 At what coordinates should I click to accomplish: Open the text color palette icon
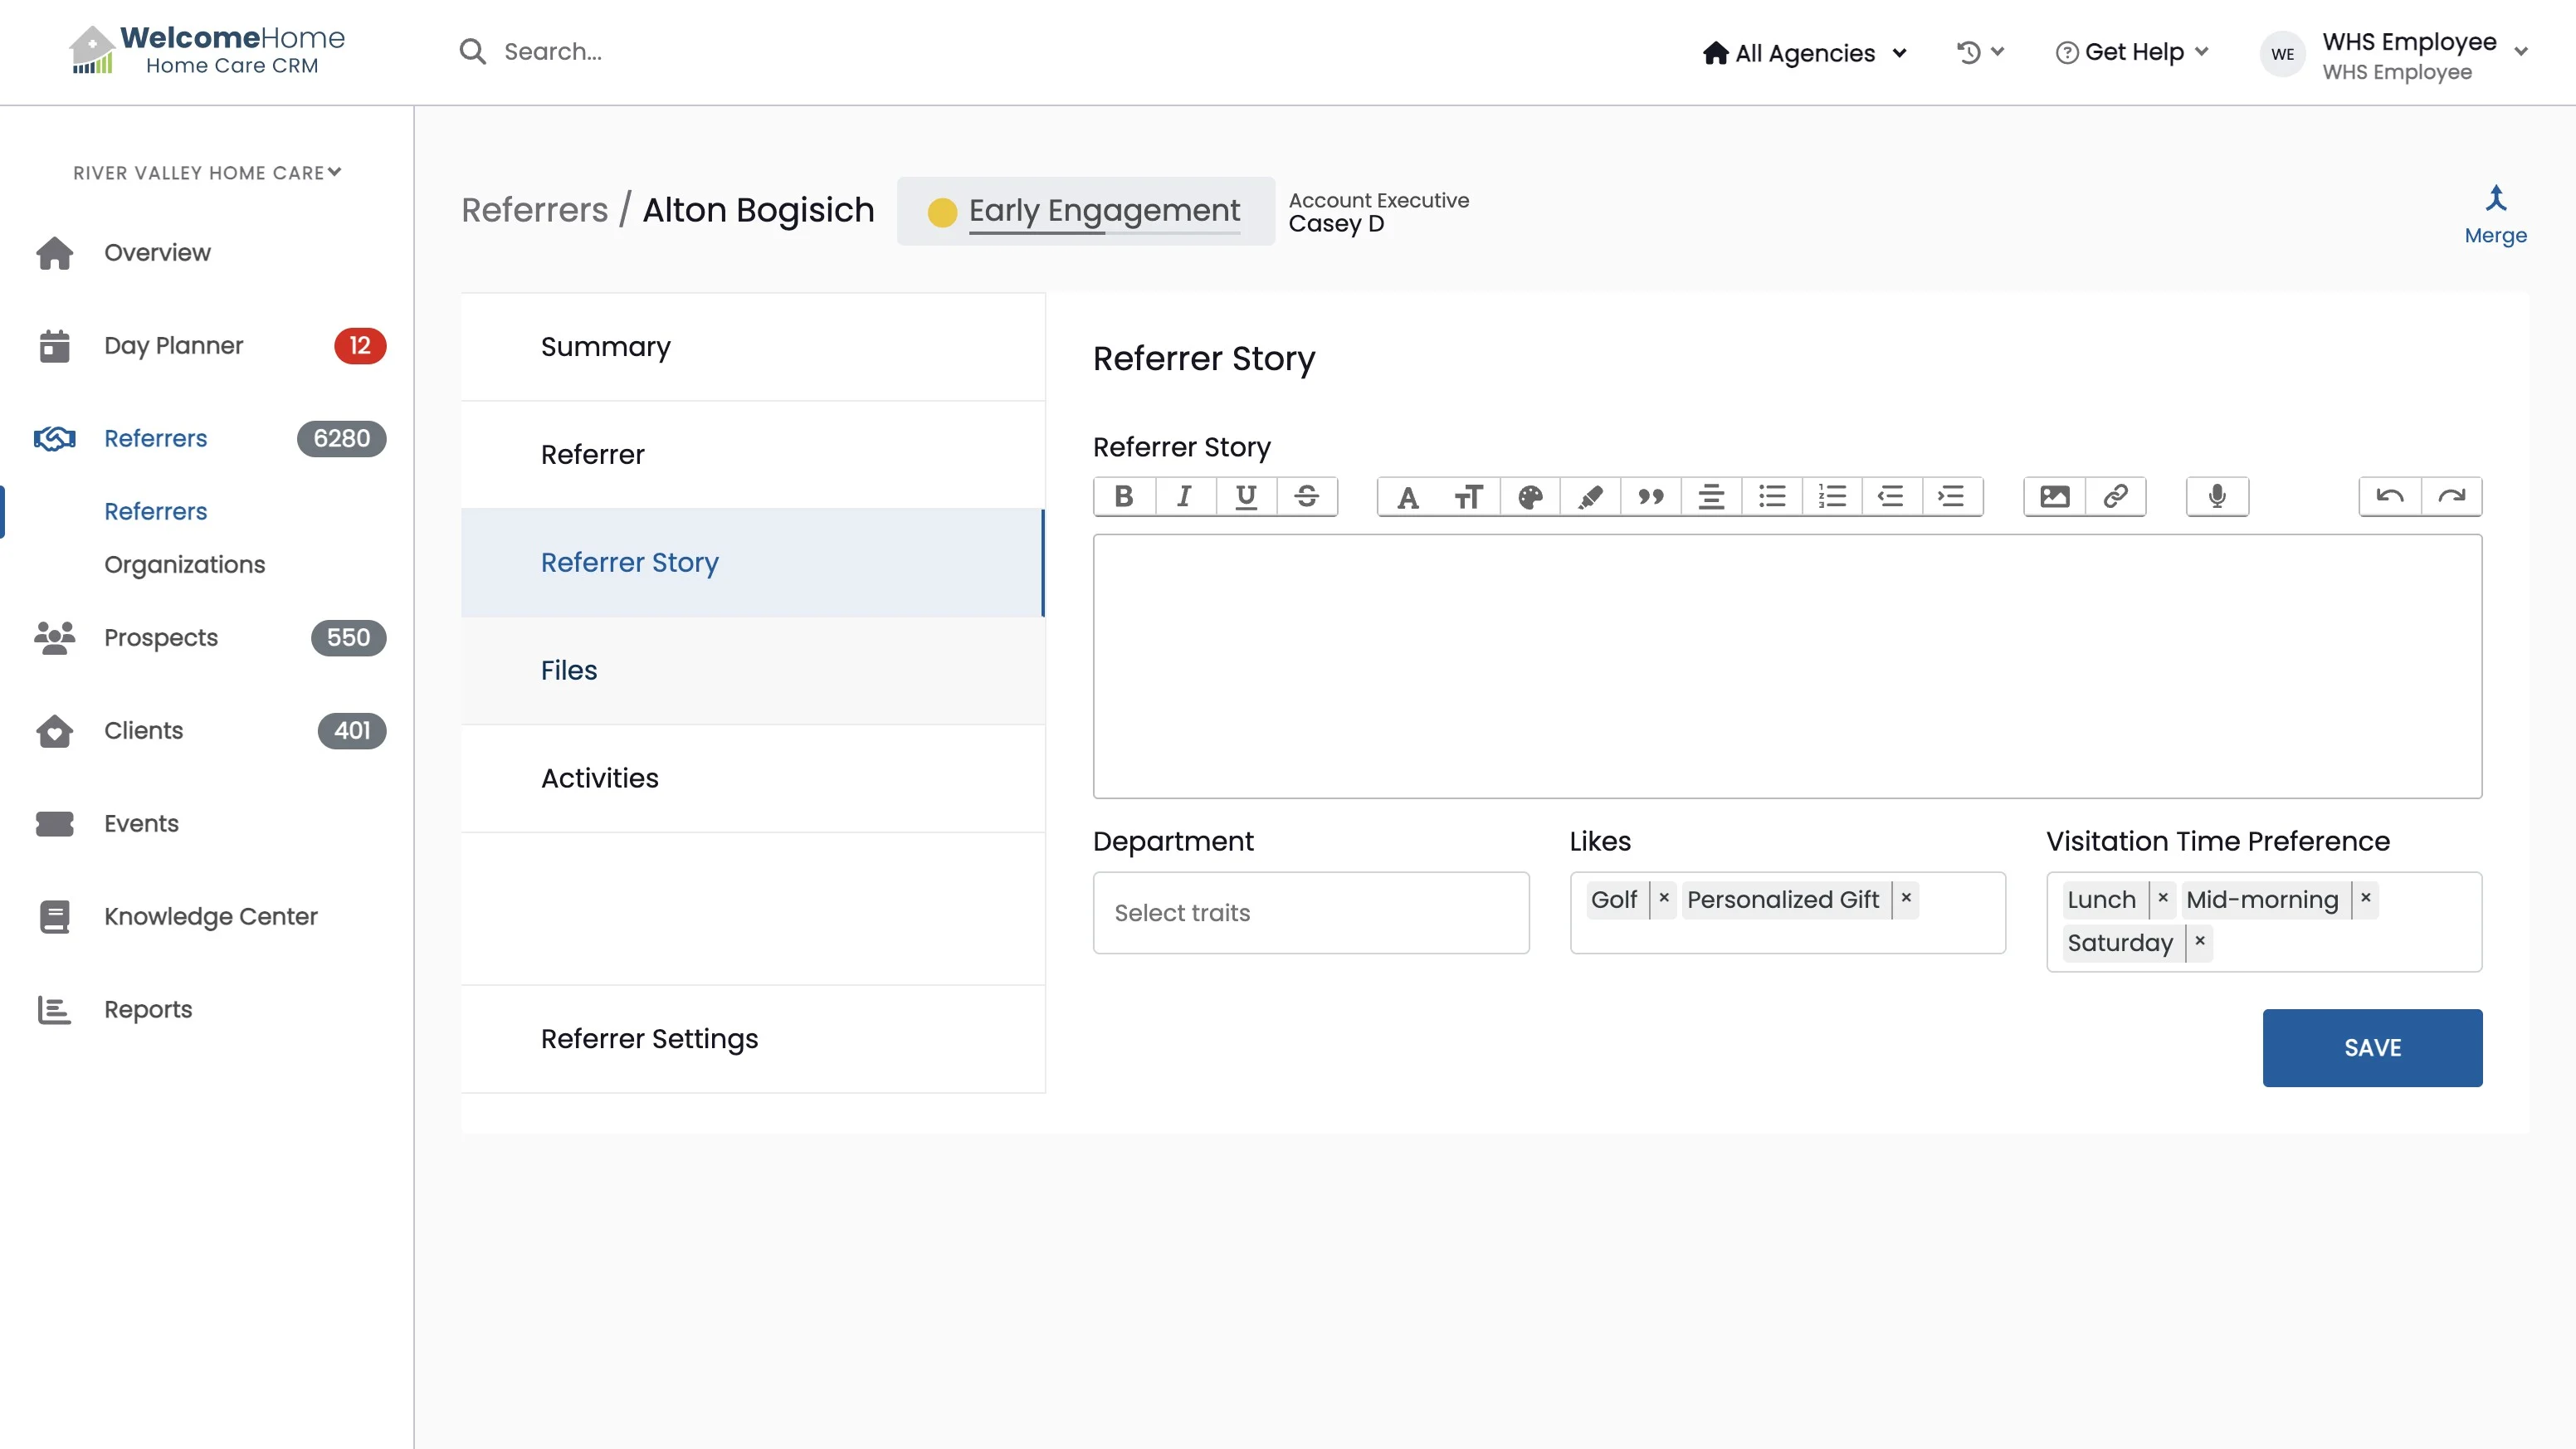pos(1530,496)
